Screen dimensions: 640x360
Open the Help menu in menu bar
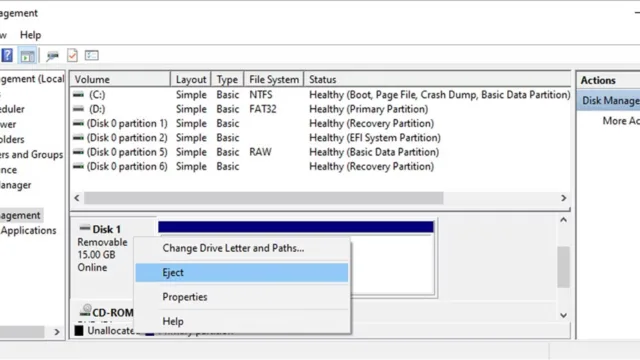click(31, 35)
